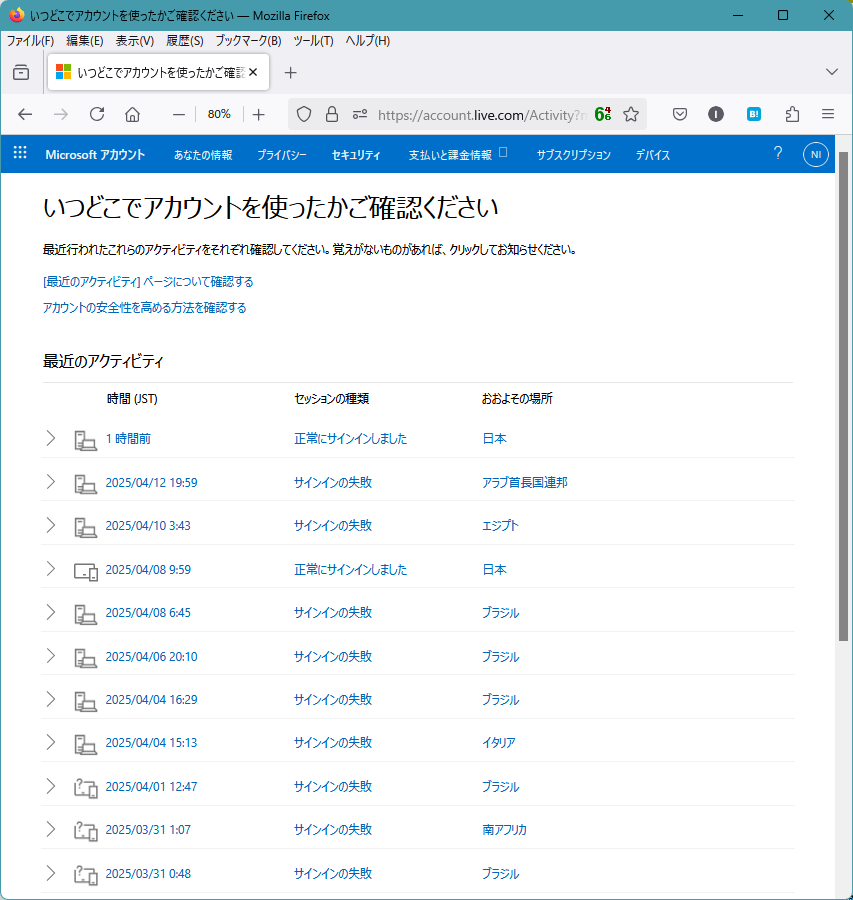Open Firefox View recent browsing icon
This screenshot has height=900, width=853.
[21, 72]
